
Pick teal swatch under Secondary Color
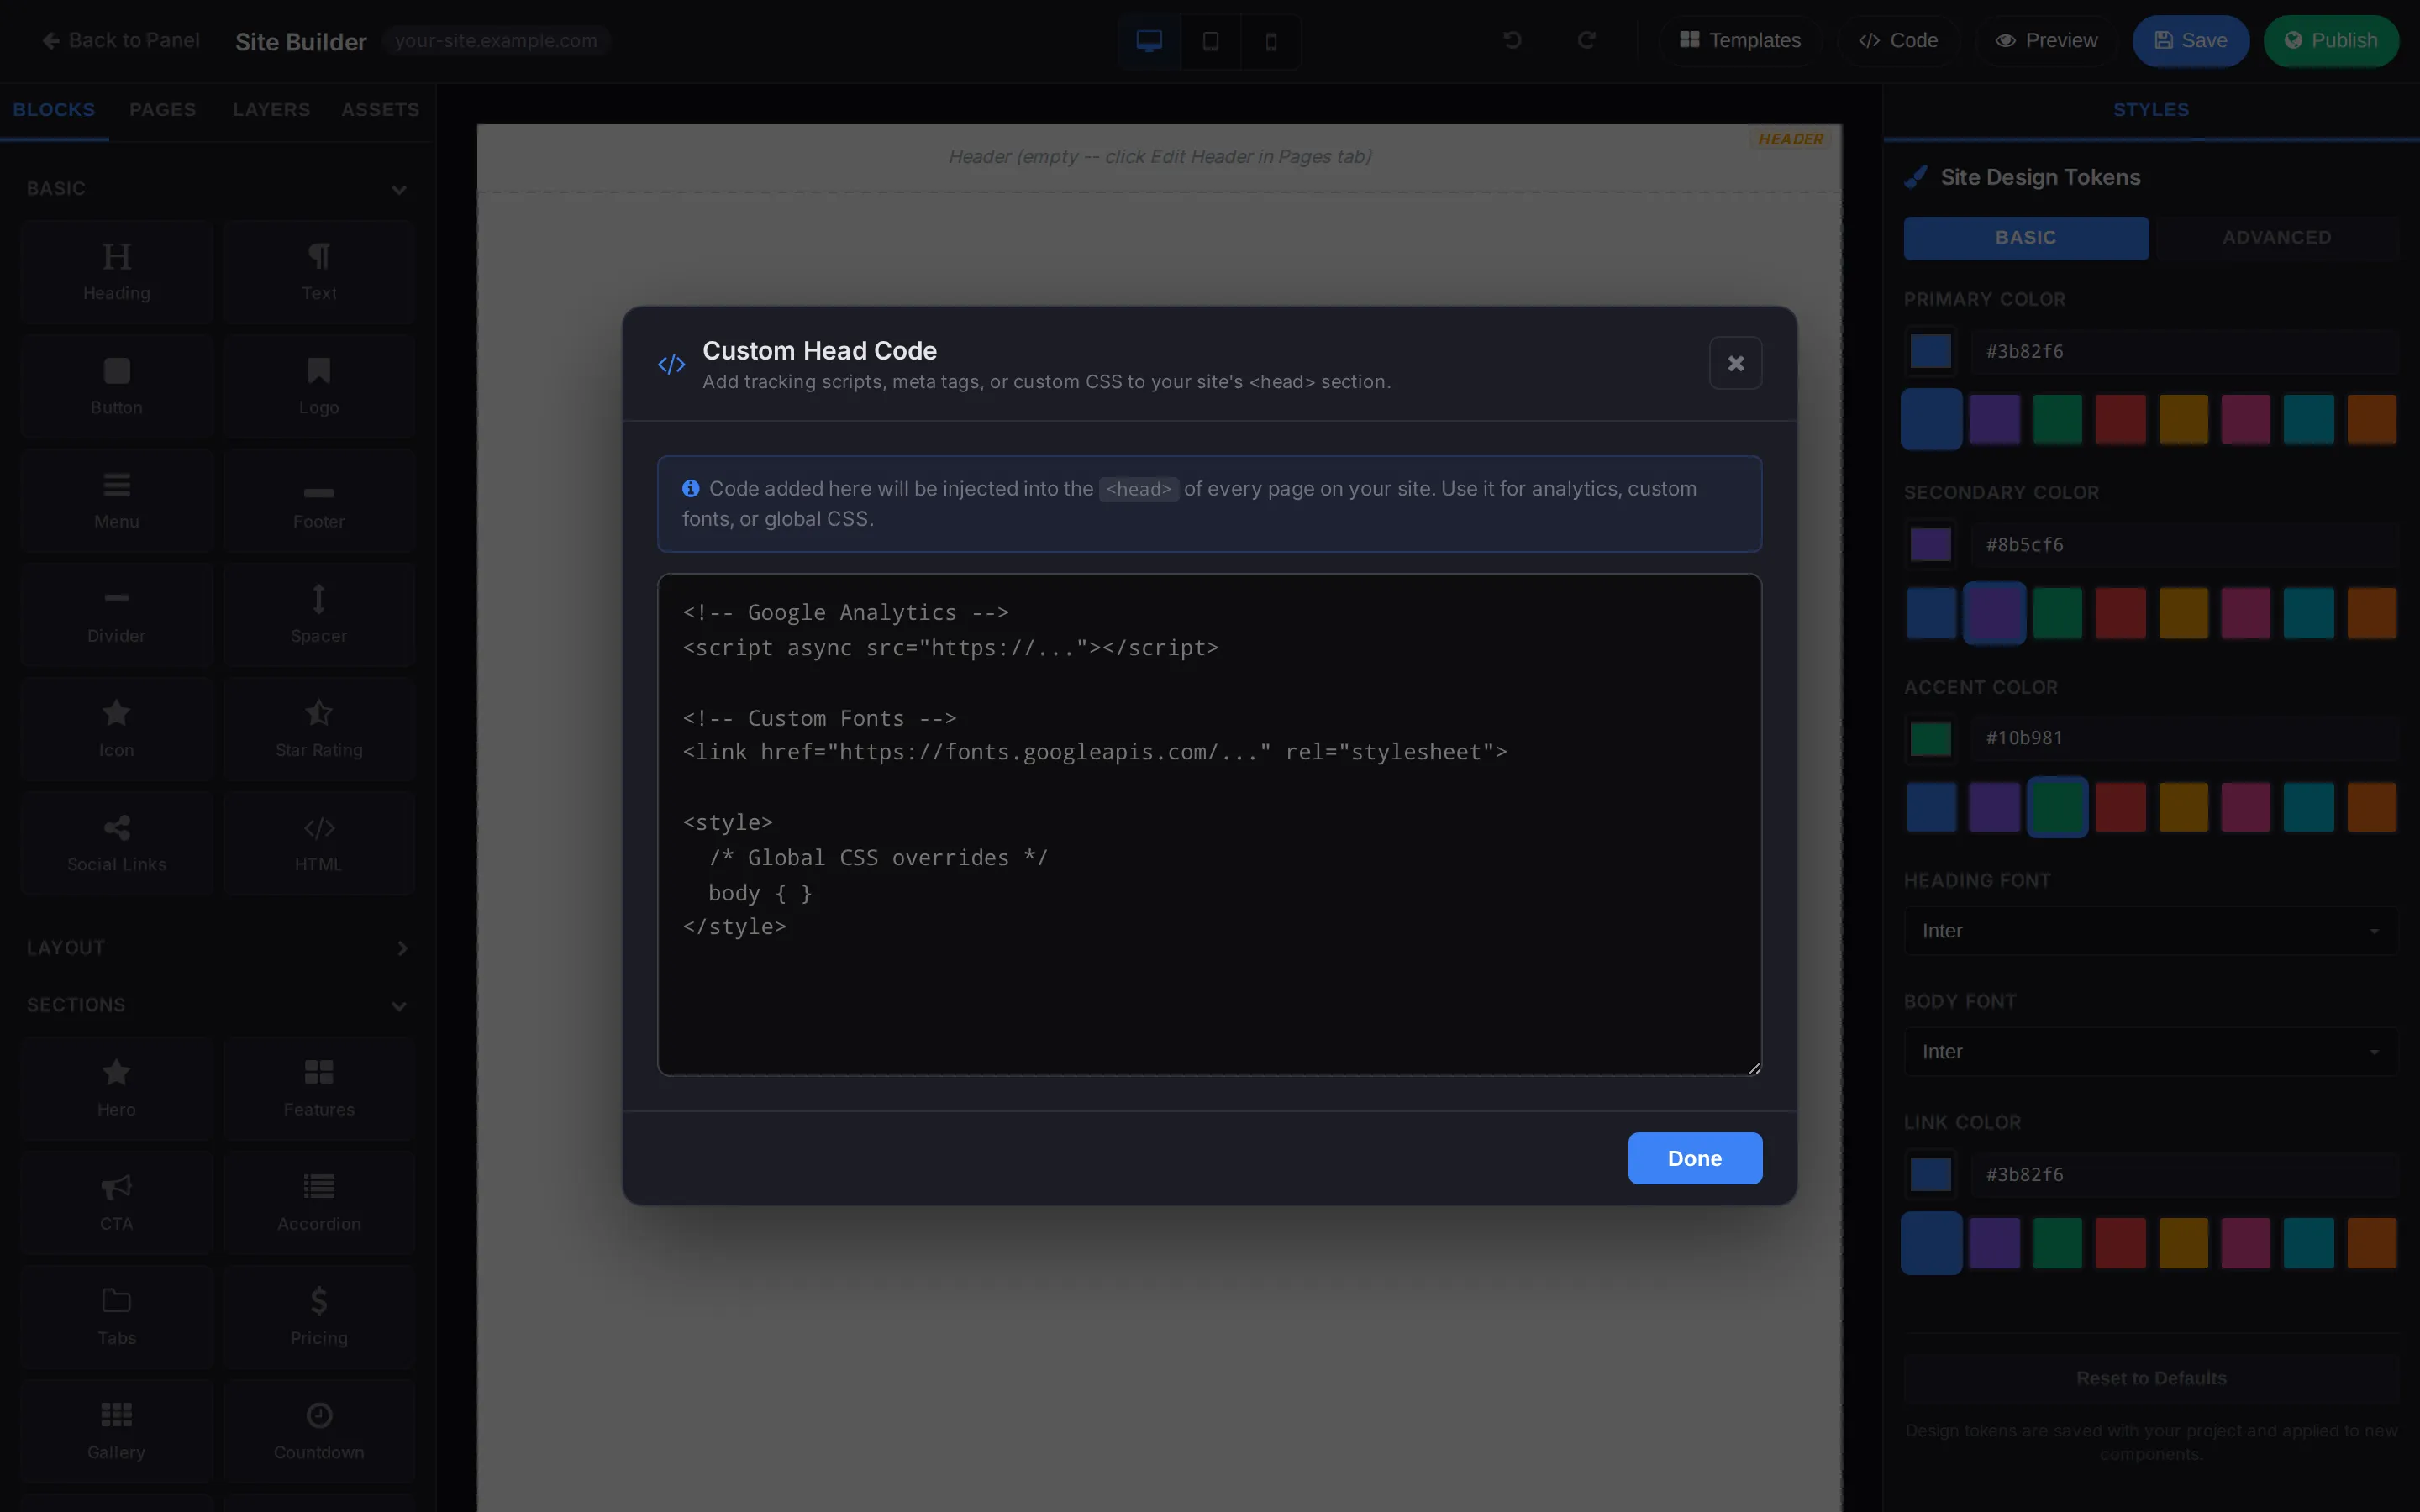click(x=2308, y=613)
